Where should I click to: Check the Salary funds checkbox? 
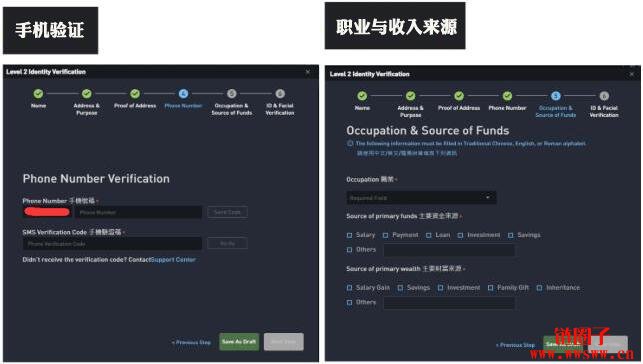tap(349, 235)
